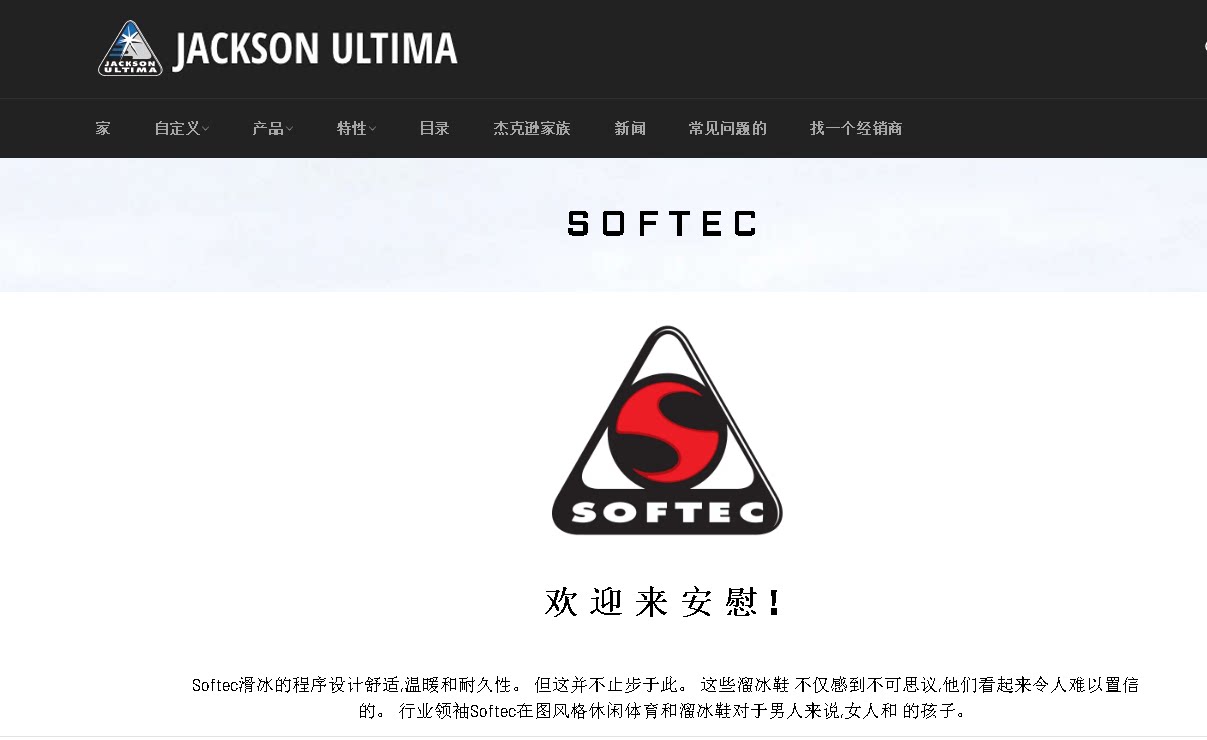Viewport: 1207px width, 740px height.
Task: Click the Softec滑冰 description paragraph
Action: 665,698
